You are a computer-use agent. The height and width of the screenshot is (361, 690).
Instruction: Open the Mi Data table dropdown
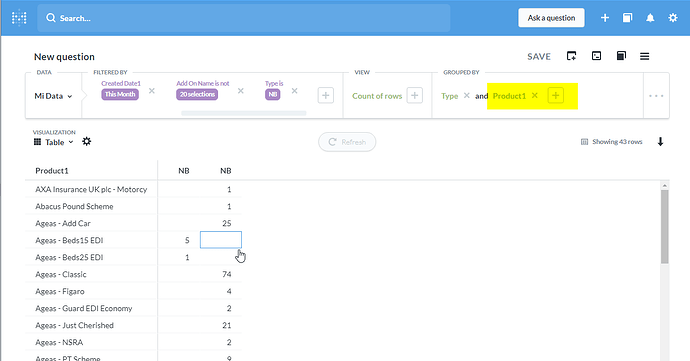coord(53,96)
